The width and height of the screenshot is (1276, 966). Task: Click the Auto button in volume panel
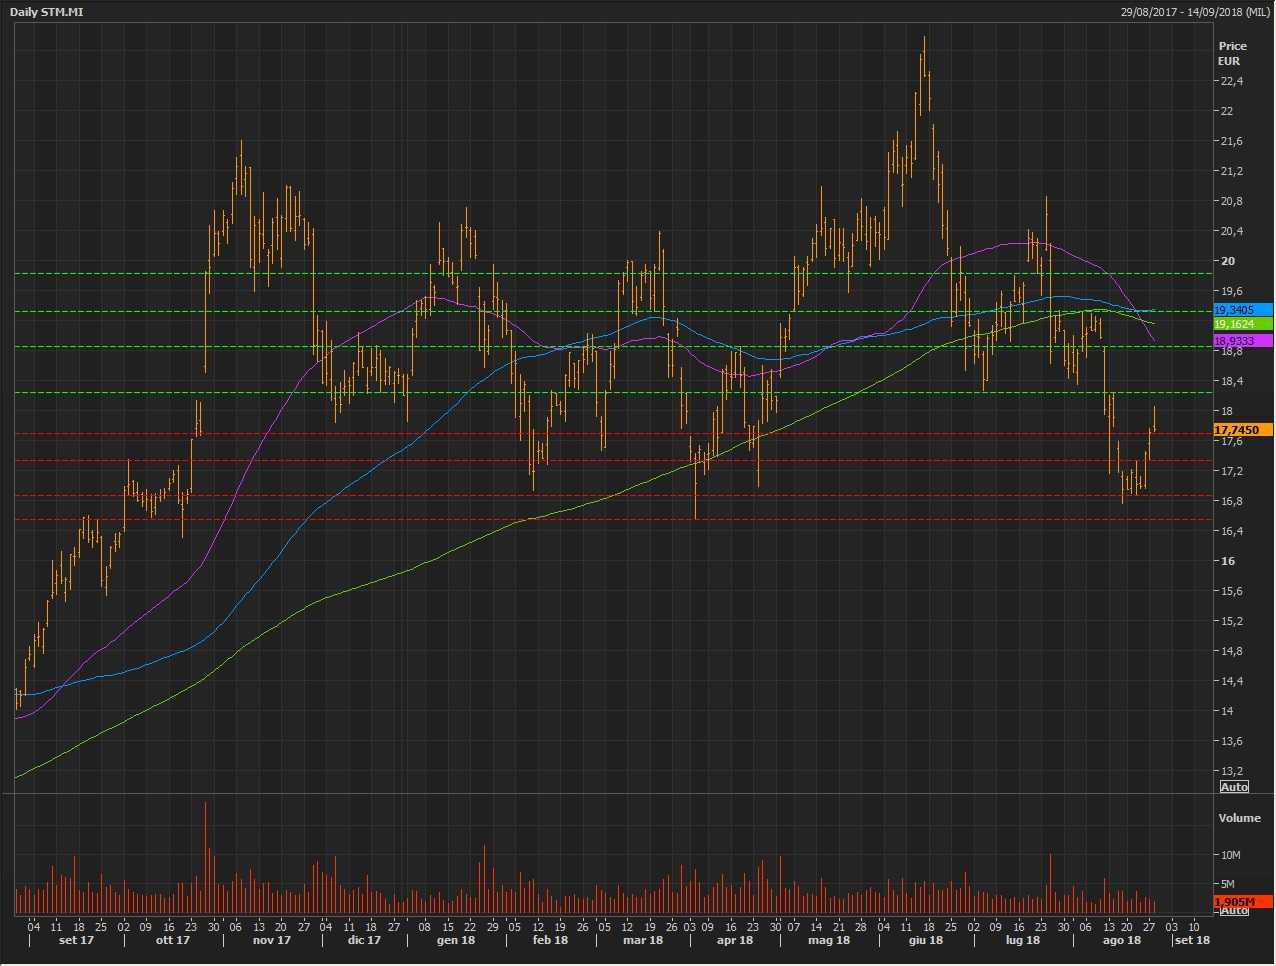coord(1234,910)
